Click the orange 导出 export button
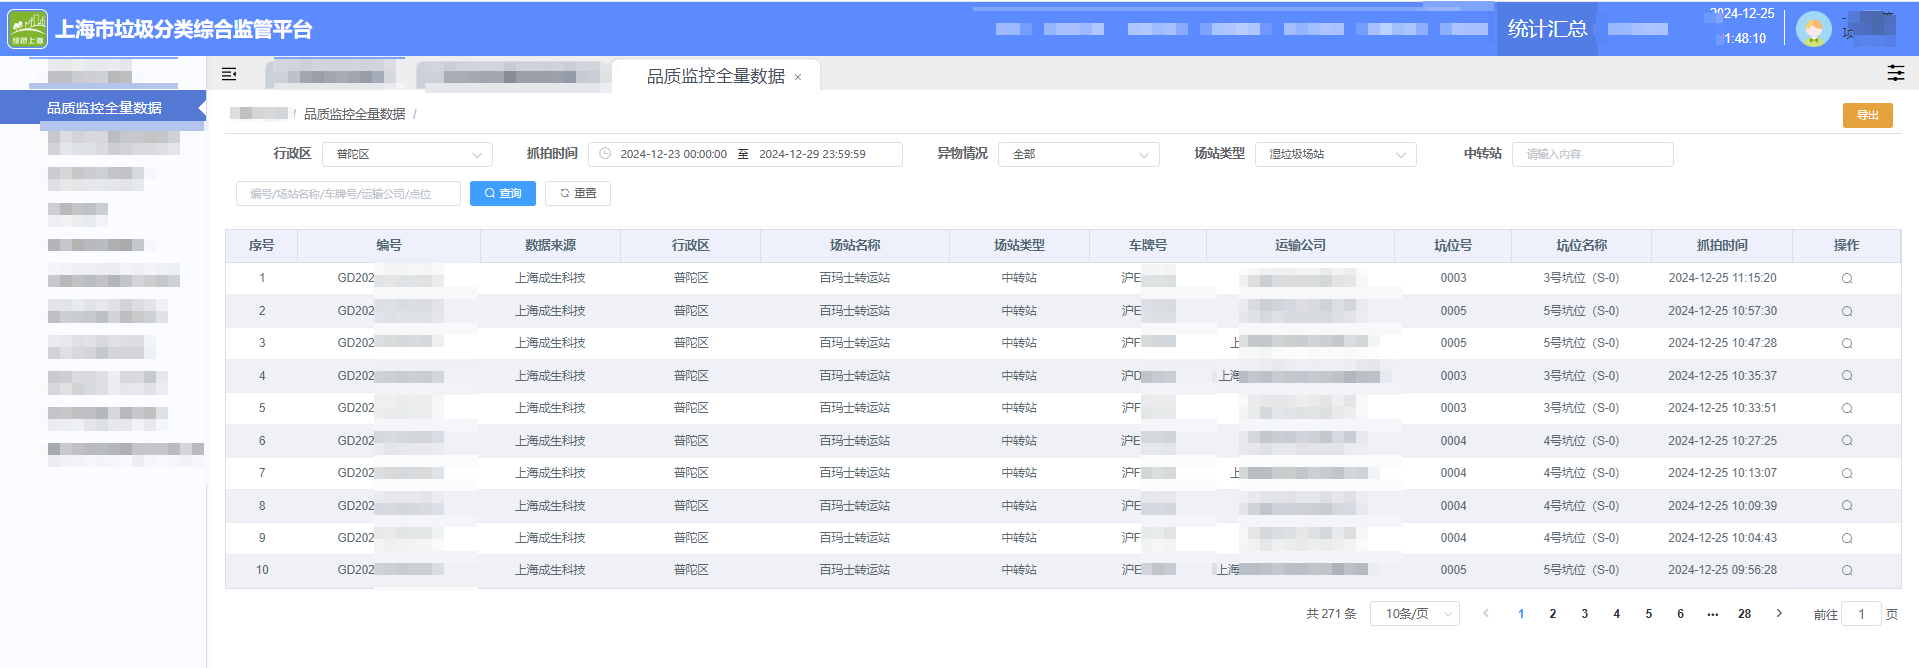 (1867, 115)
